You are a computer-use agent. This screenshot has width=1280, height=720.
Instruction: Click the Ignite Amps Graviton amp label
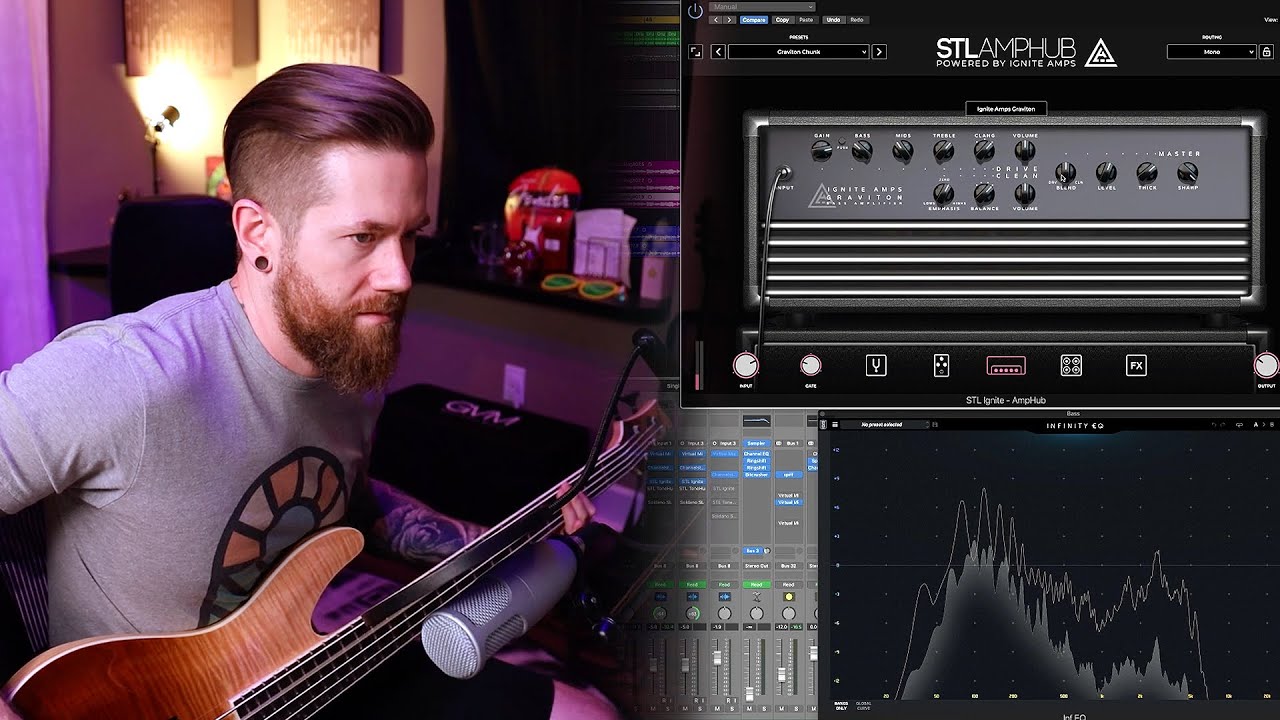coord(1006,108)
